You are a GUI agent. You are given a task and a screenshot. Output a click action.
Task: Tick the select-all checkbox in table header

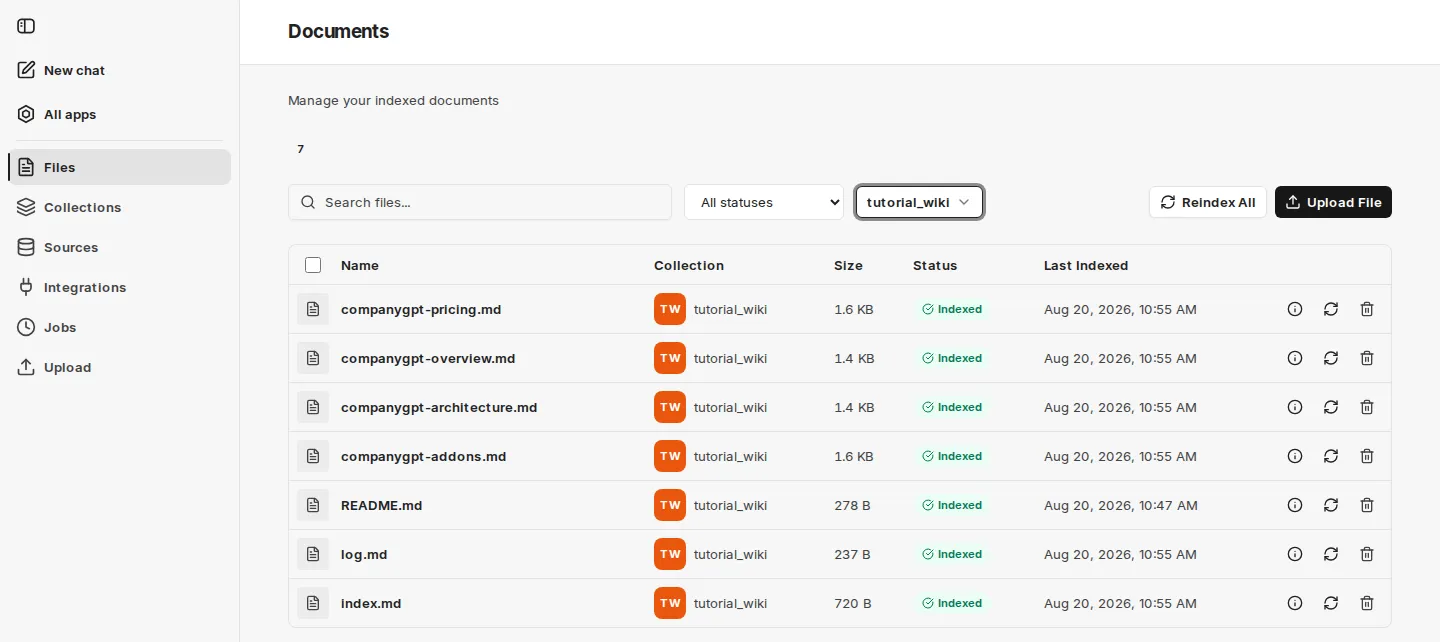pos(313,265)
